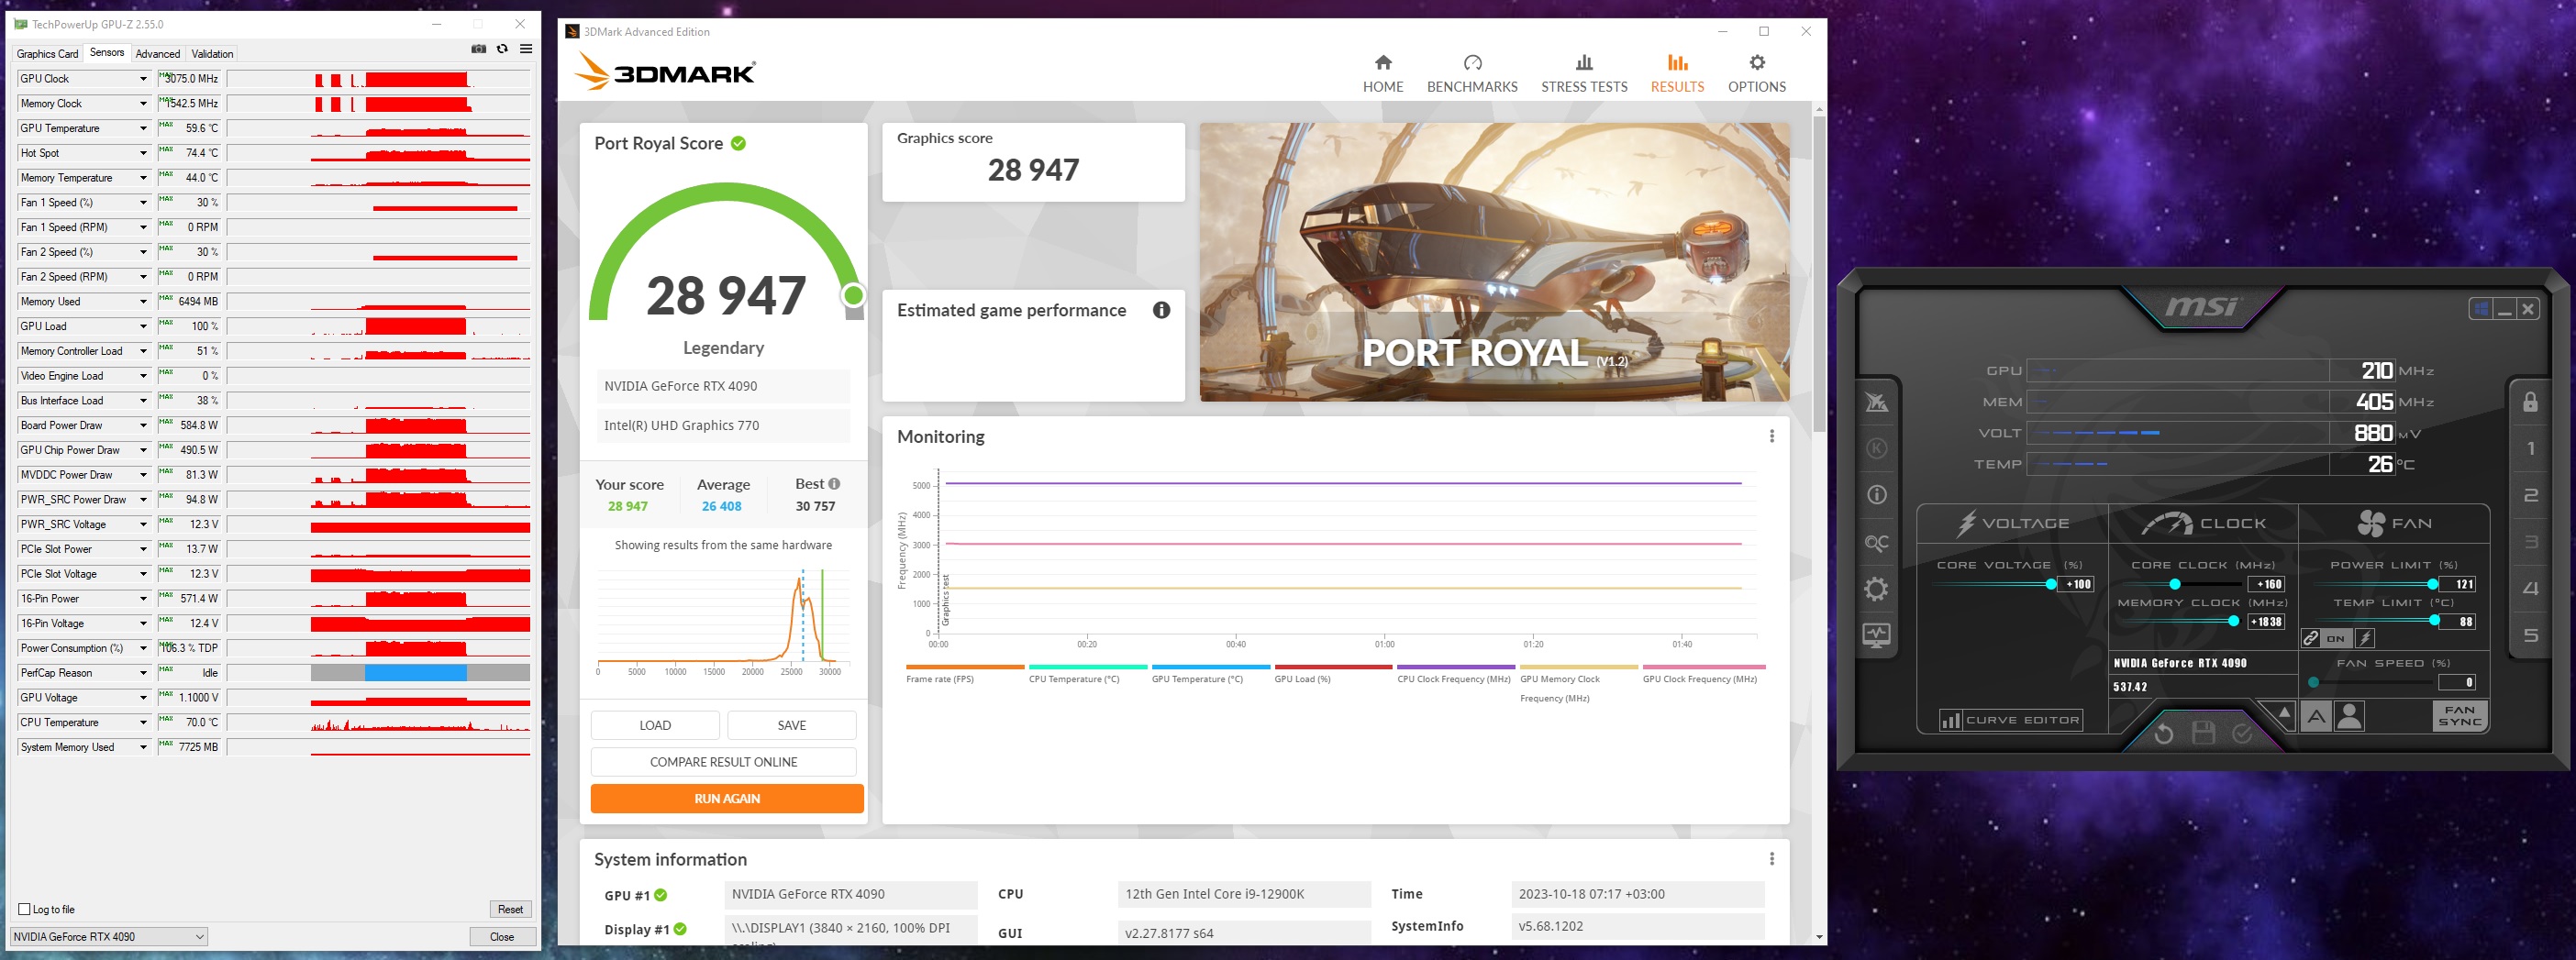
Task: Select the GPU-Z Sensors tab
Action: point(107,53)
